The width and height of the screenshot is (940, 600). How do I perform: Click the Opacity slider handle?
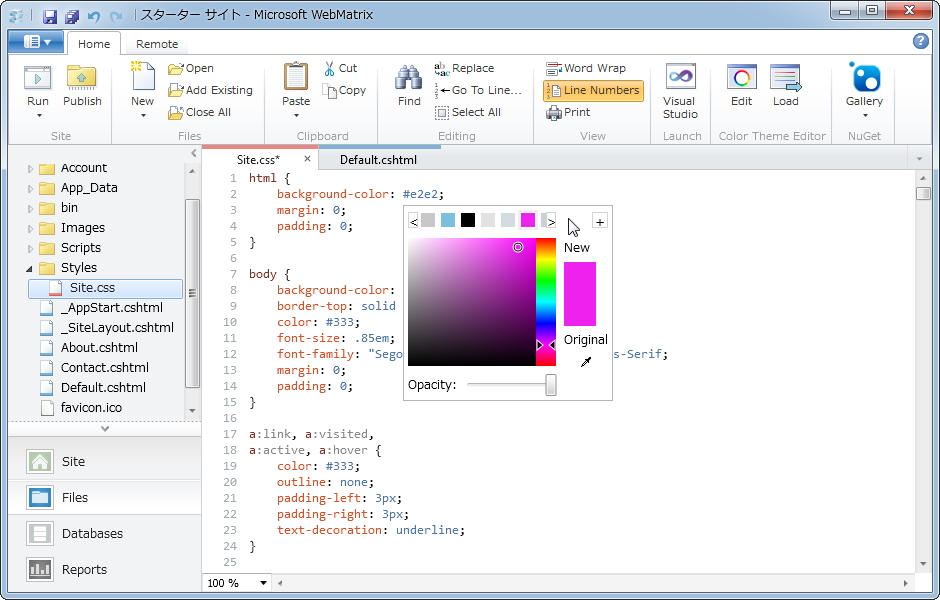(x=551, y=385)
